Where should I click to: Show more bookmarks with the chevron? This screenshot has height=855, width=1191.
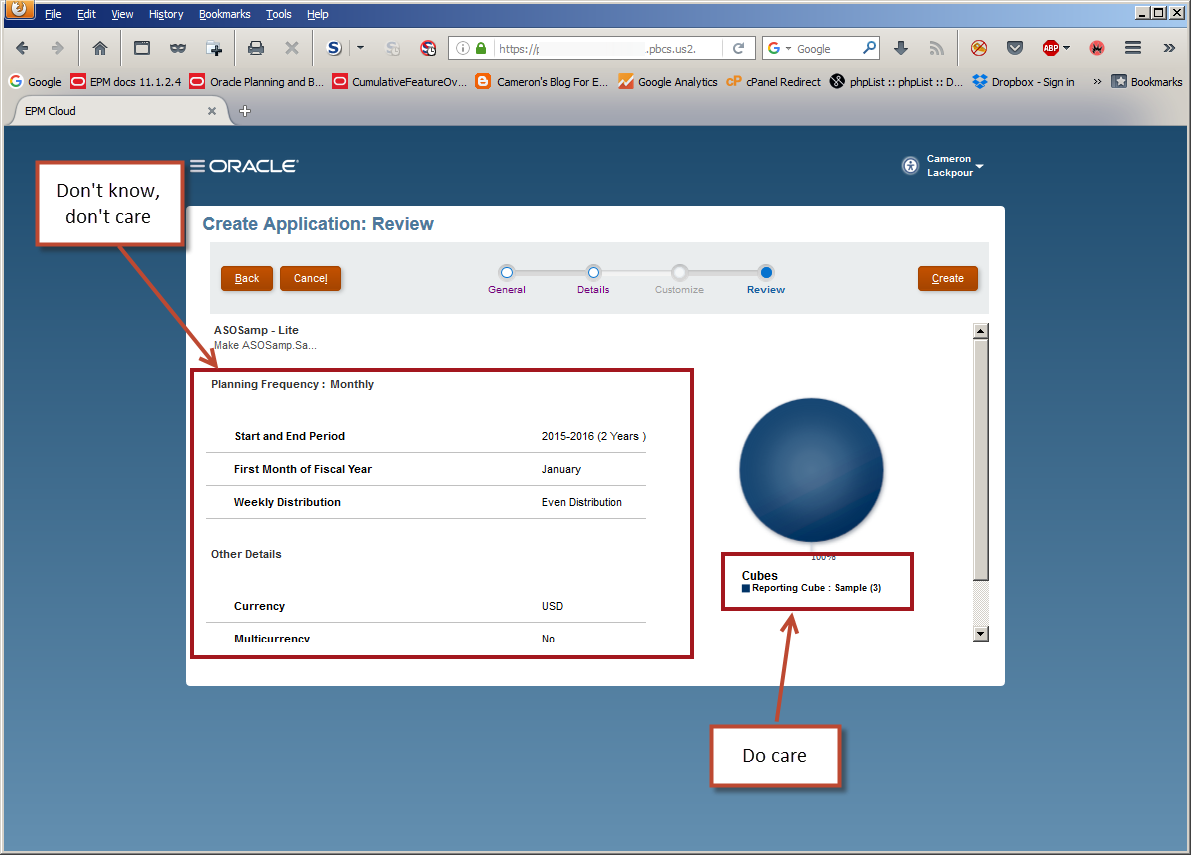pos(1097,81)
